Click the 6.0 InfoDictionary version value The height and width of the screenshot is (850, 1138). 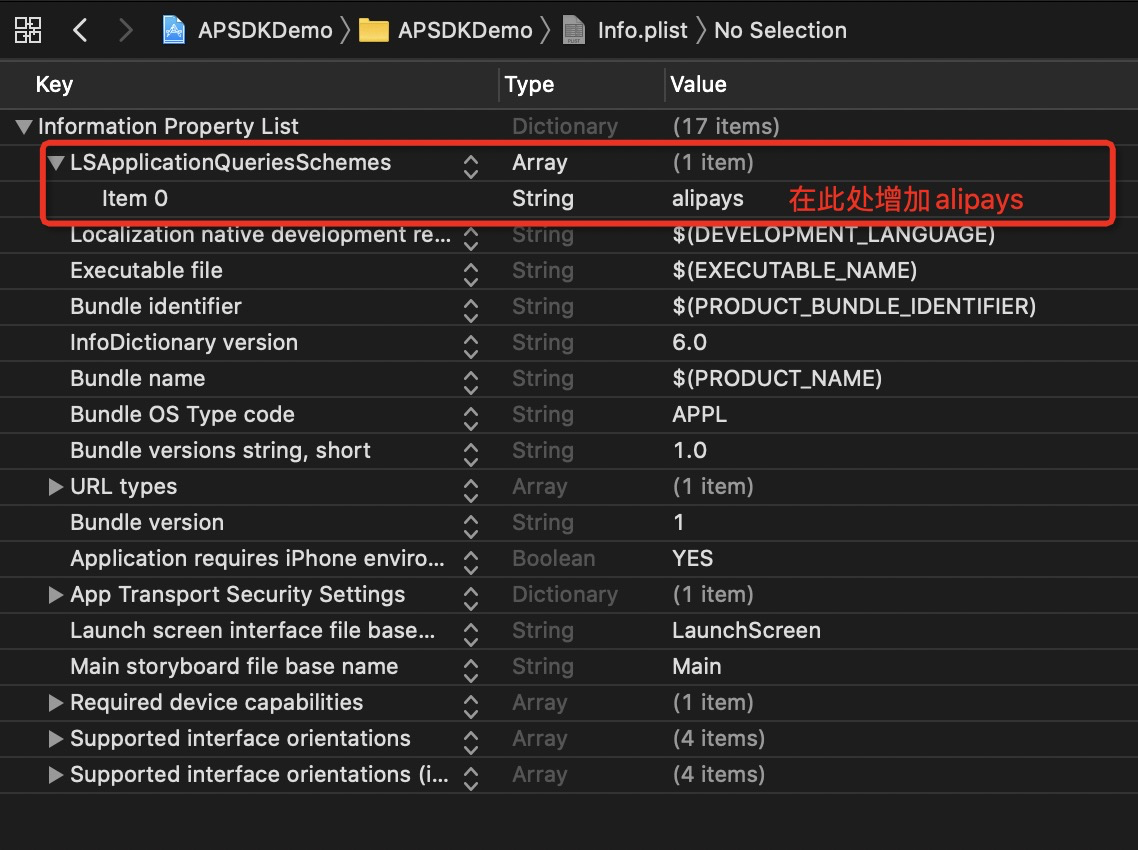coord(689,343)
